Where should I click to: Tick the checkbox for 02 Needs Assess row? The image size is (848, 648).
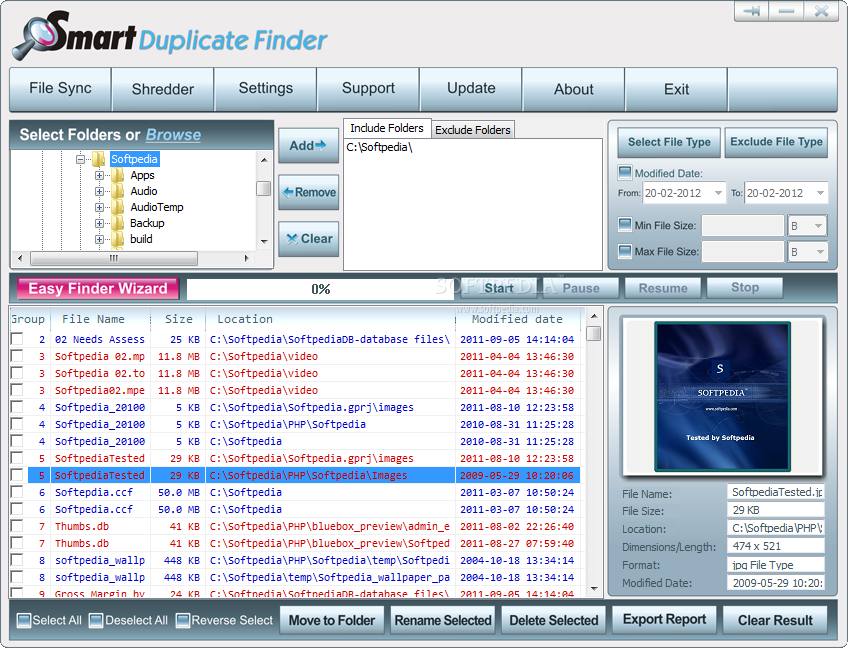point(17,339)
